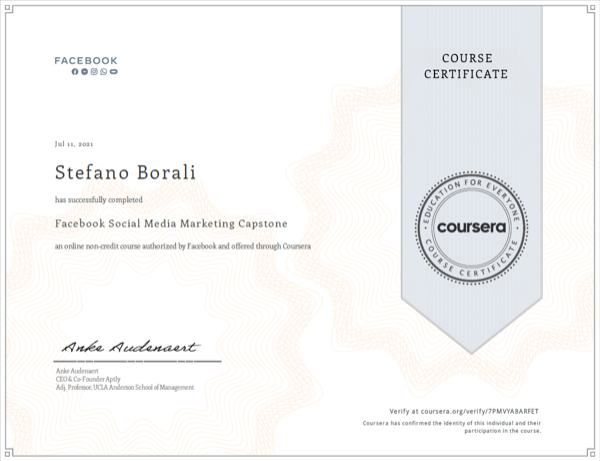600x461 pixels.
Task: Click the 'CEO & Co-Founder Aptly' line
Action: [x=88, y=379]
